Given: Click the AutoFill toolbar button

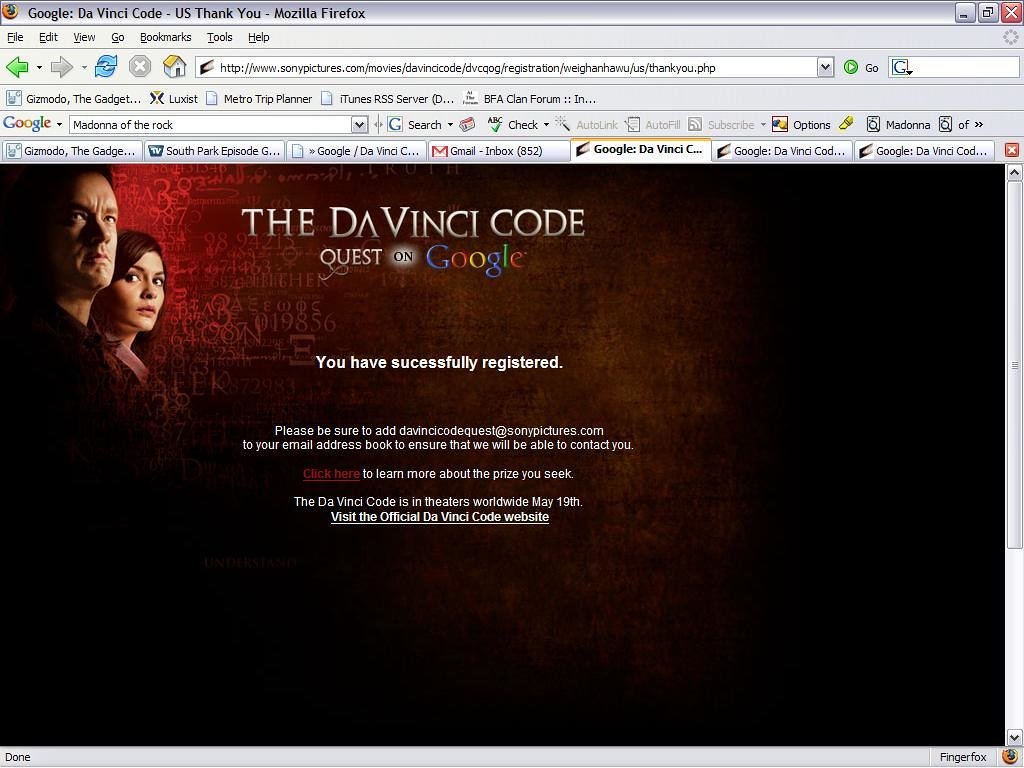Looking at the screenshot, I should pos(653,125).
